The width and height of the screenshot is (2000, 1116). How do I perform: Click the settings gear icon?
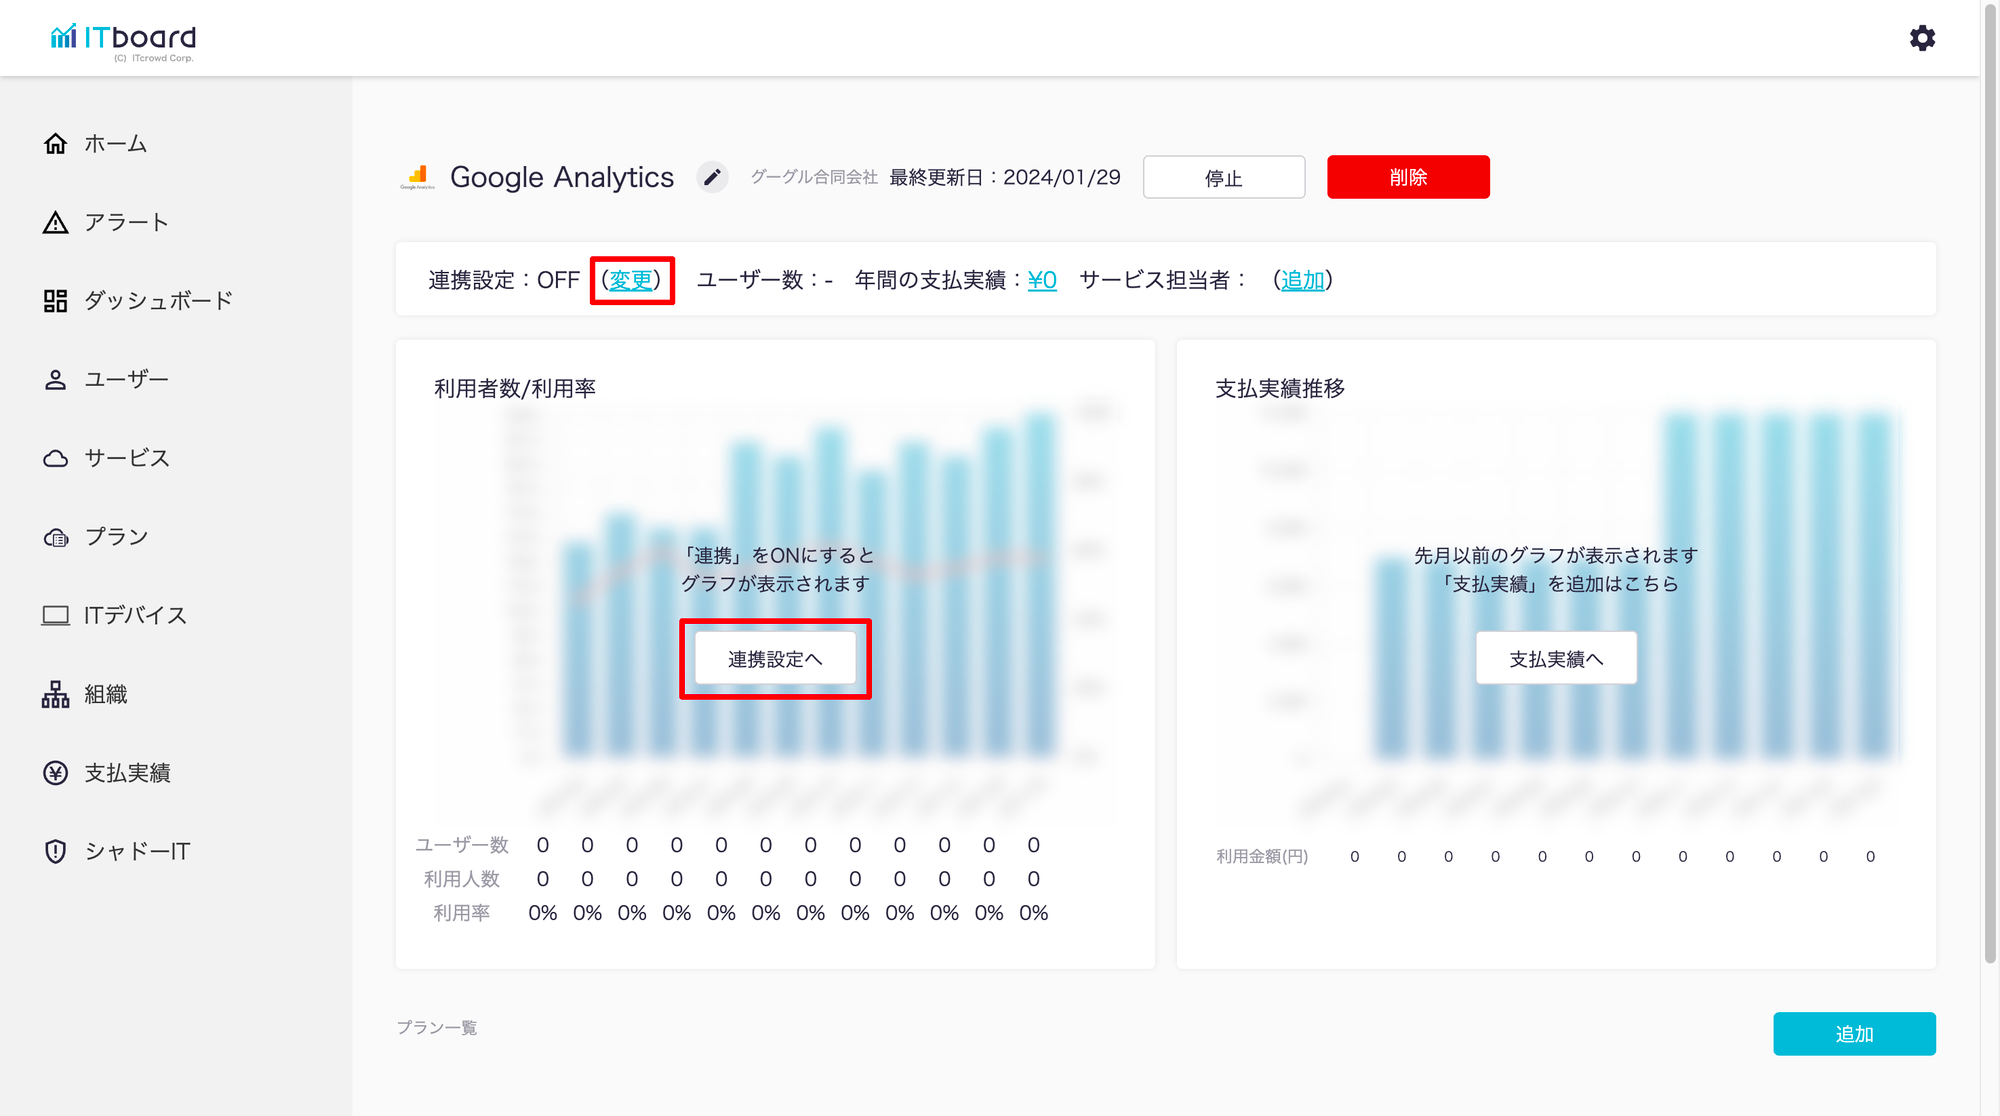[x=1922, y=38]
